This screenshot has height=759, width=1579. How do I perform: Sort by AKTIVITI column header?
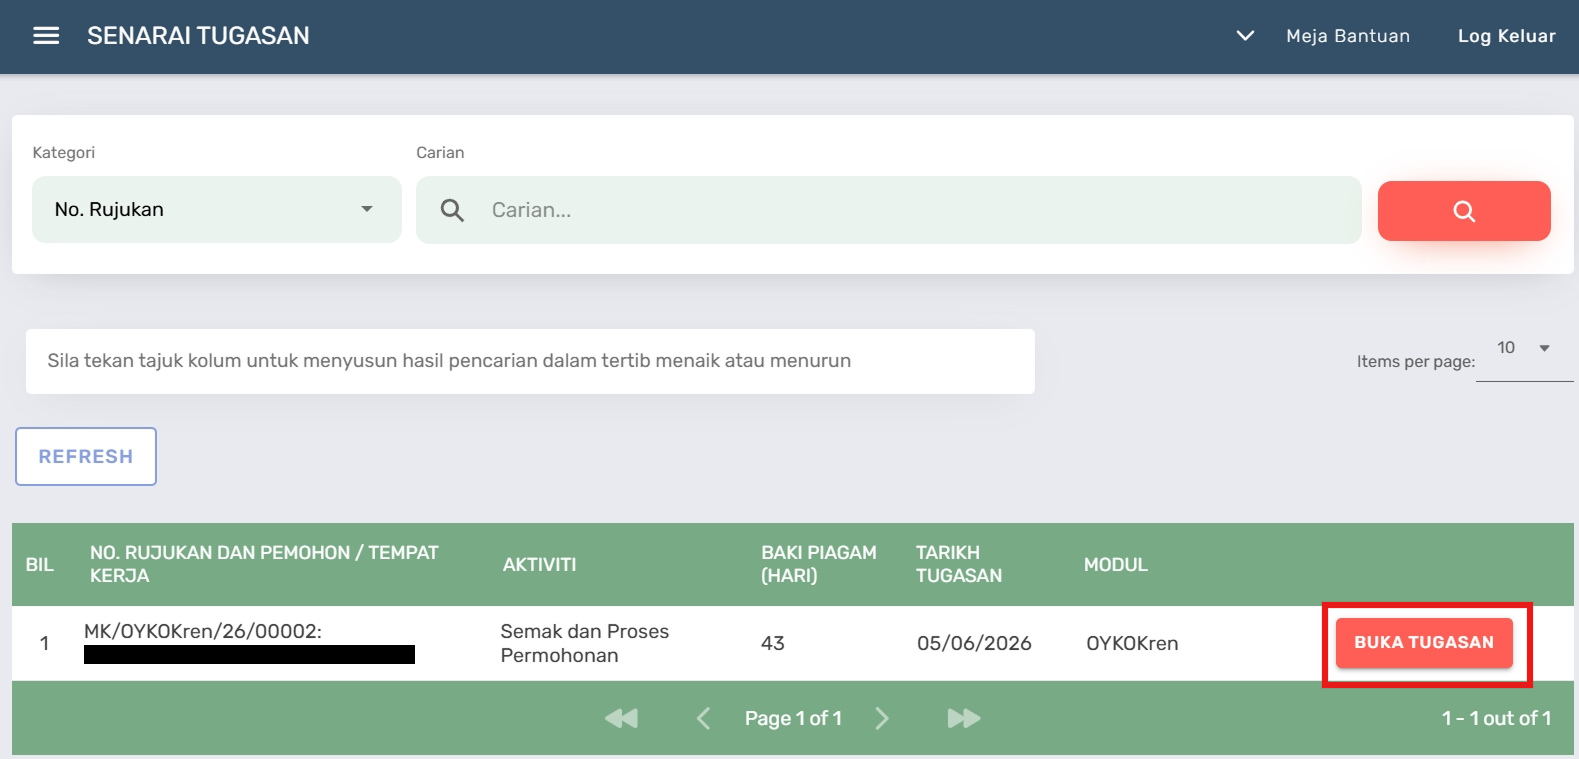point(539,565)
